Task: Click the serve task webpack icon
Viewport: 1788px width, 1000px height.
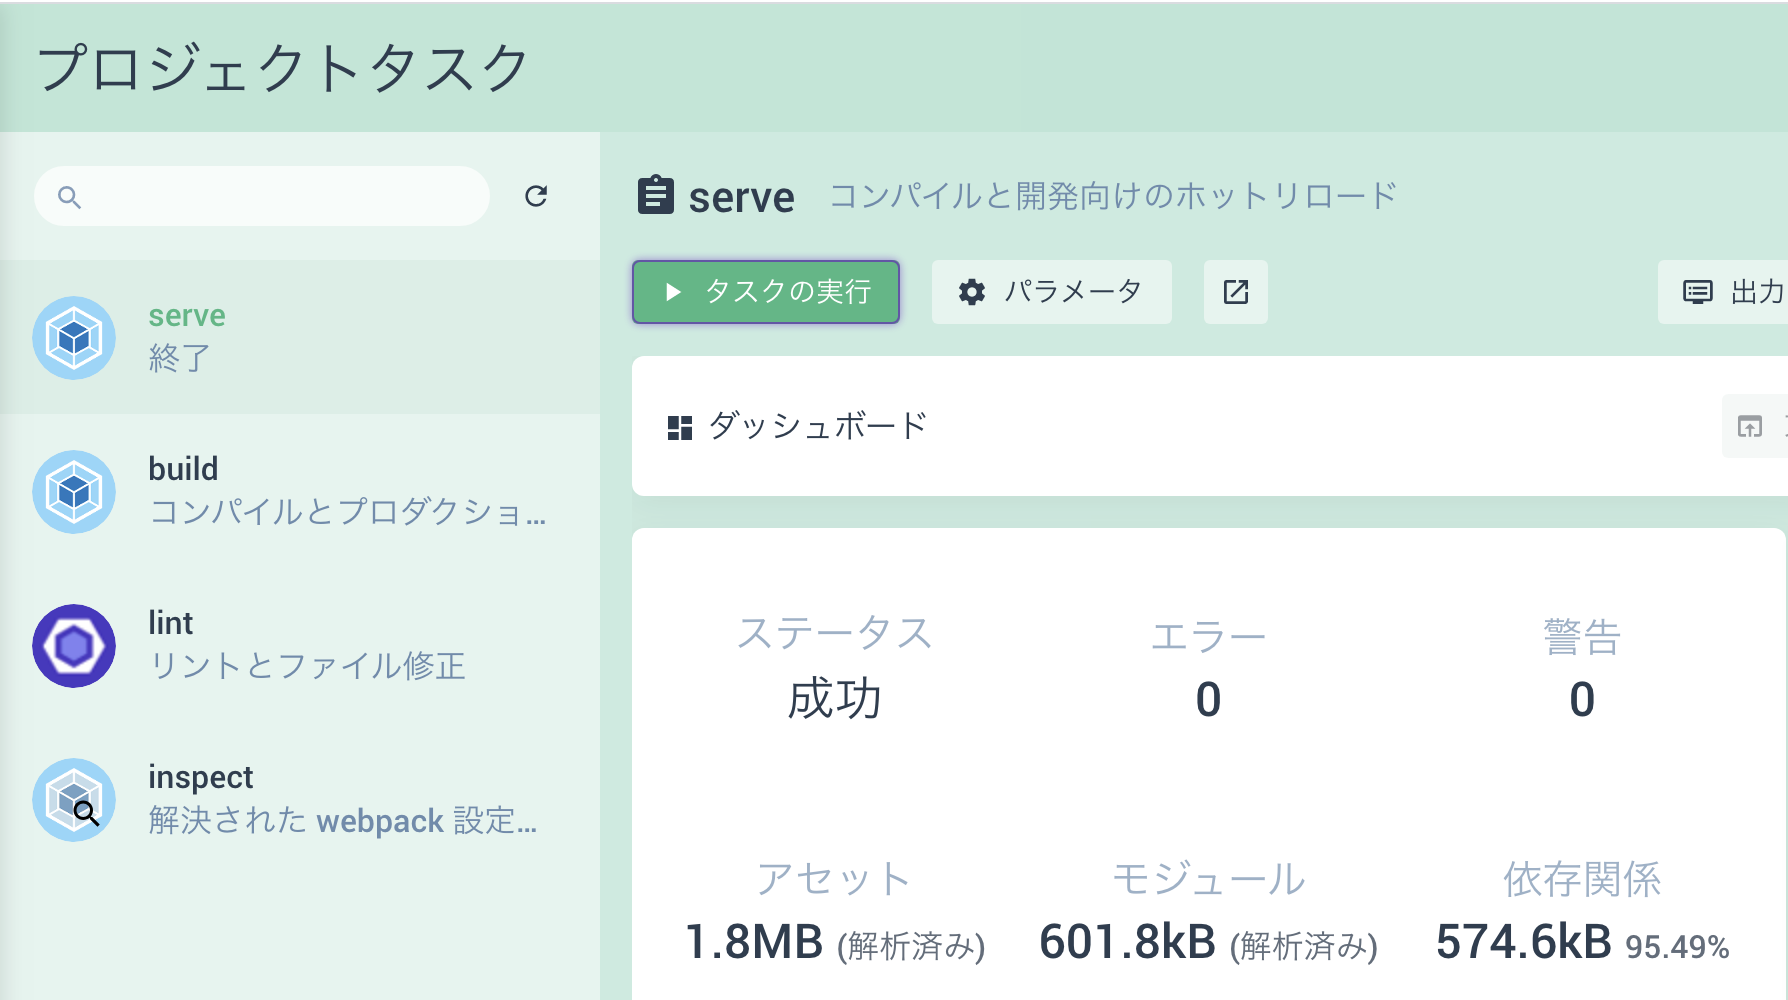Action: (x=74, y=338)
